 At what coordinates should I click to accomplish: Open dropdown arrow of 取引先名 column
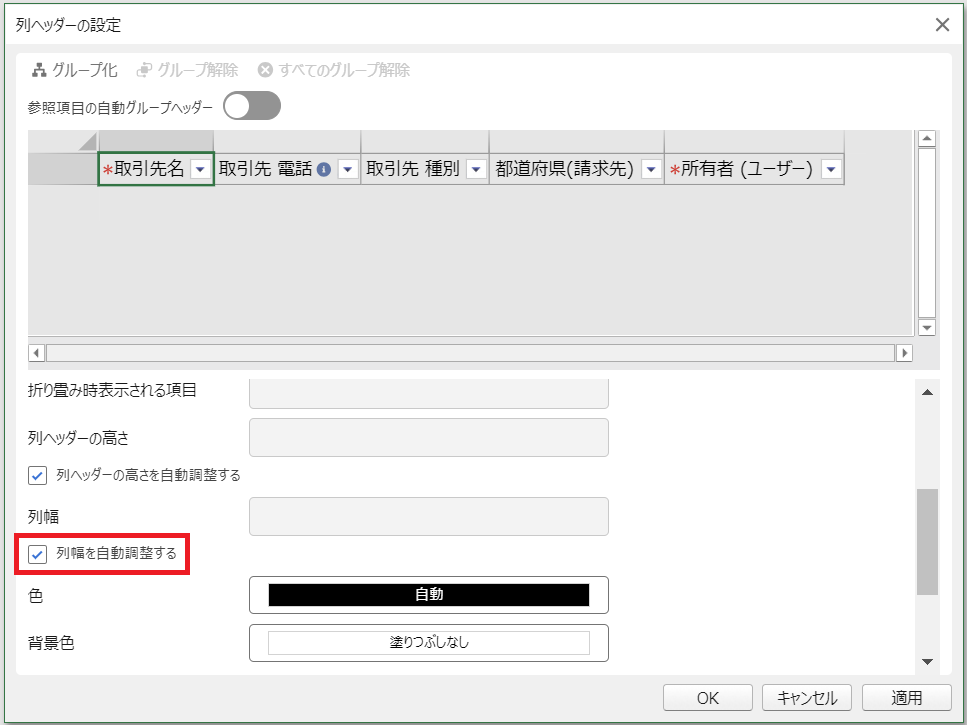click(x=200, y=169)
